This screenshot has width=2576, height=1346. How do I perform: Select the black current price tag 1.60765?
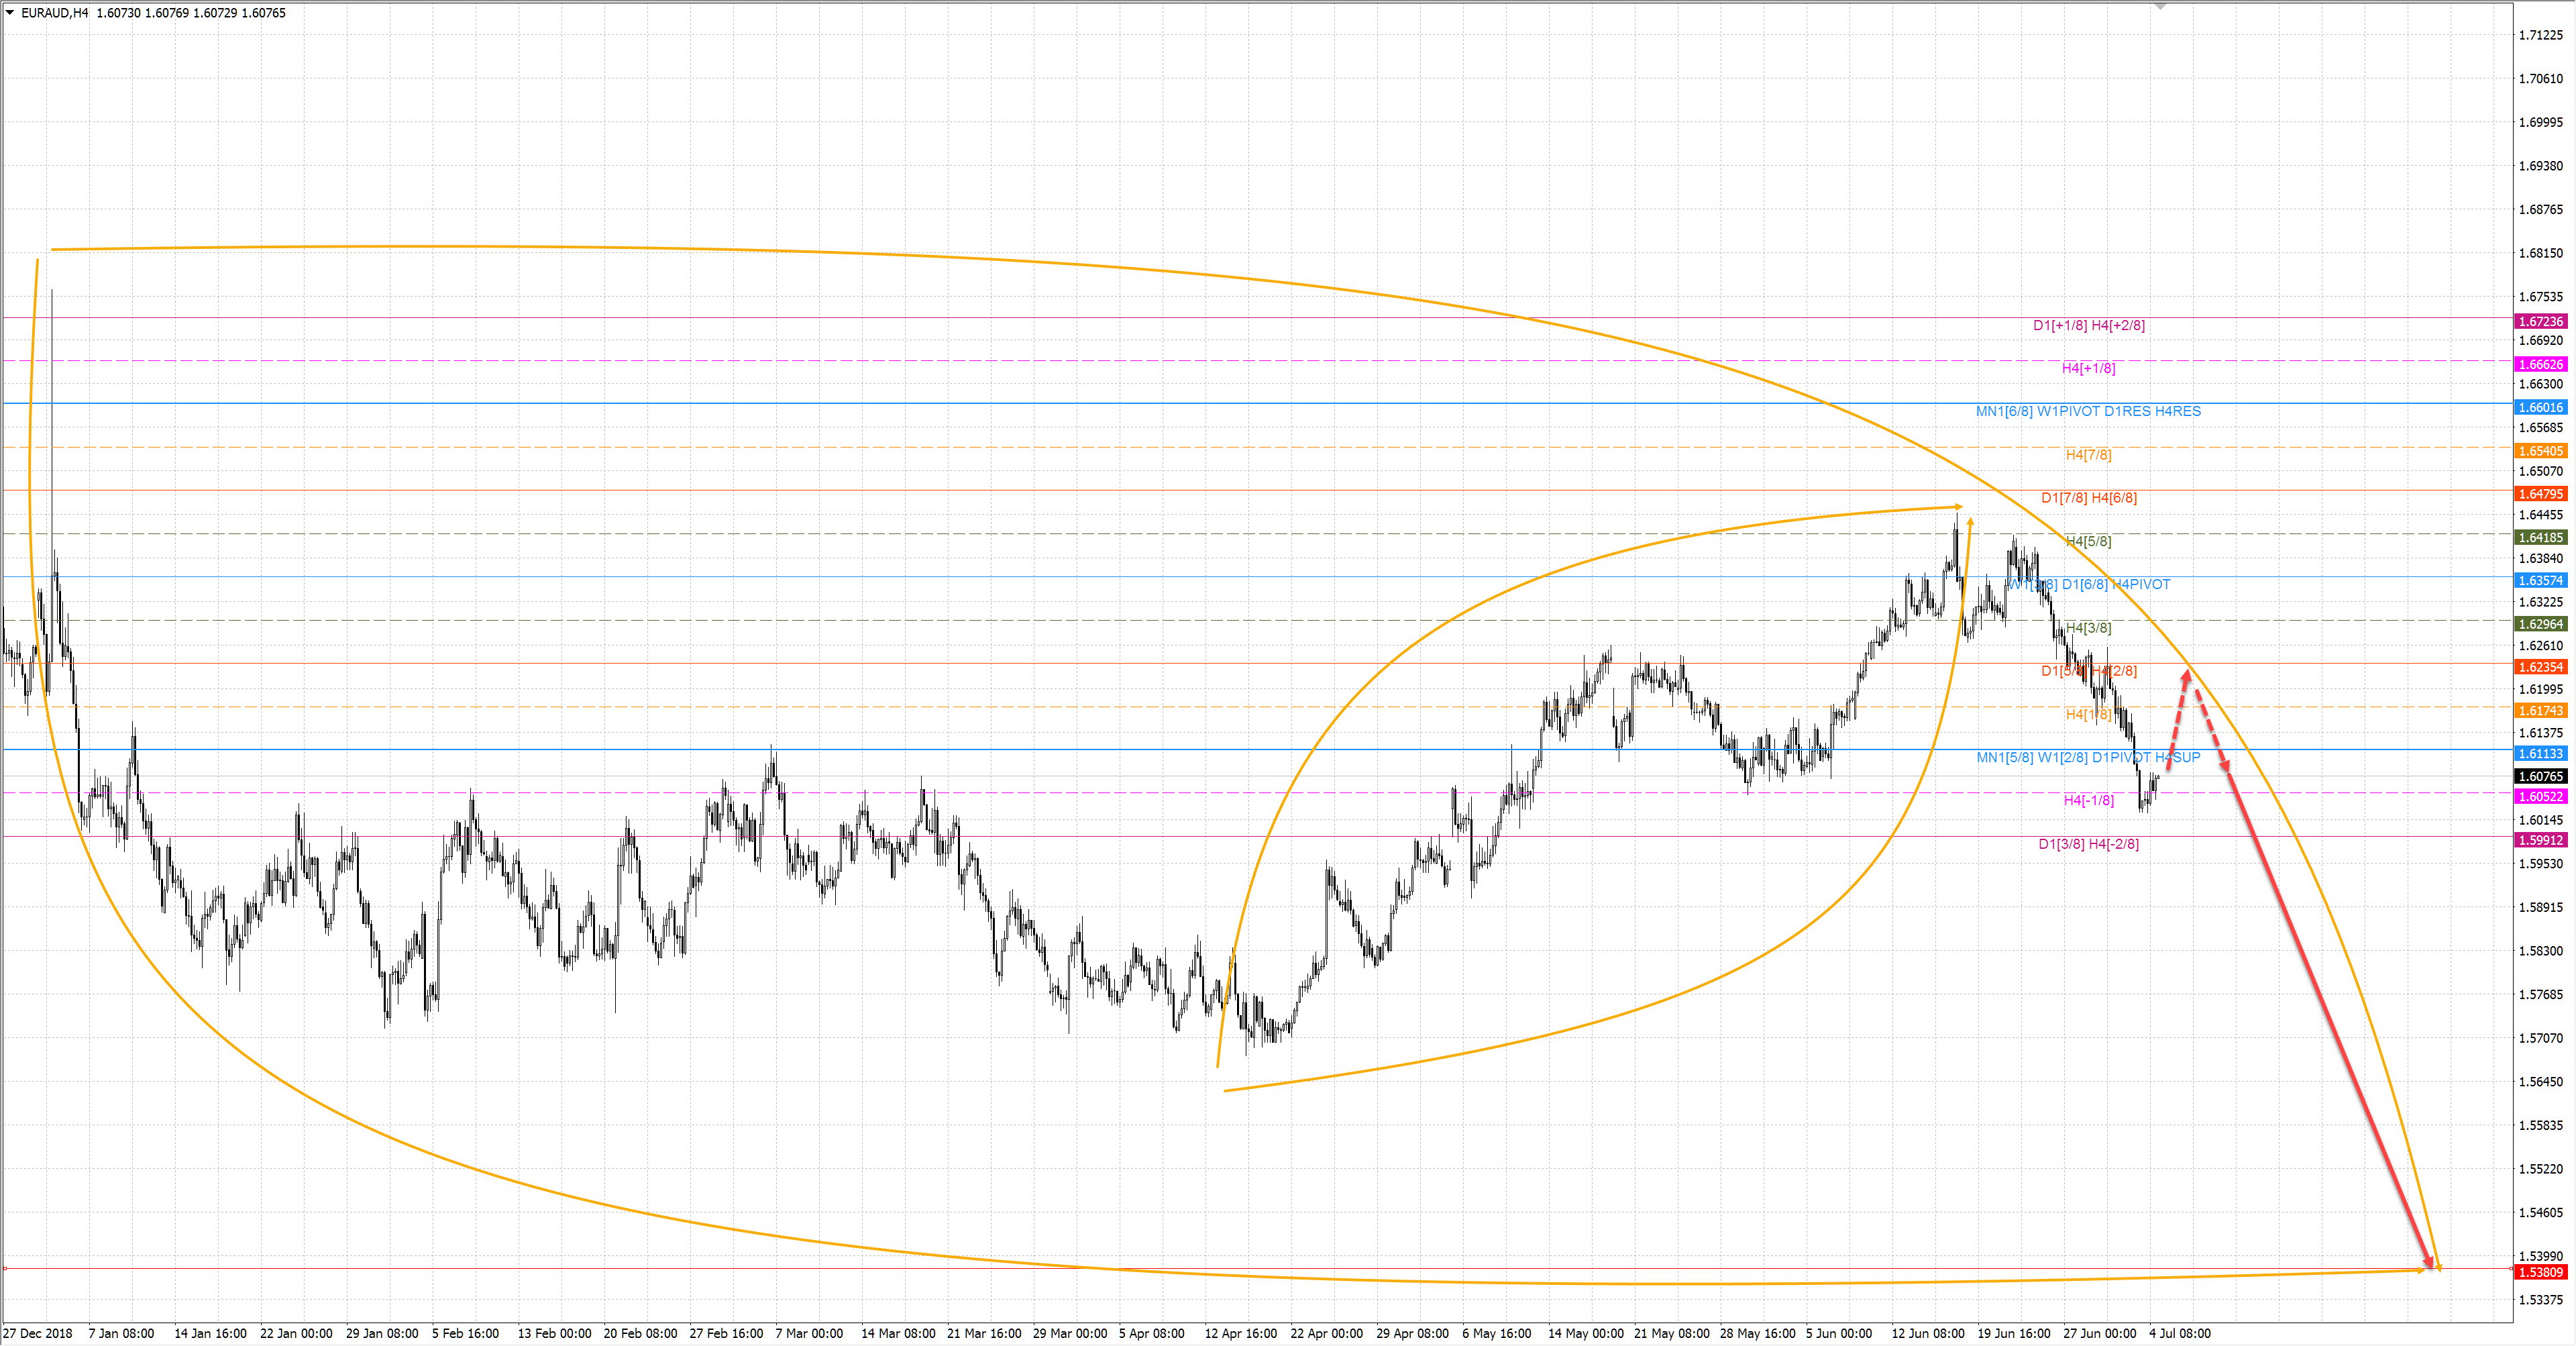pyautogui.click(x=2540, y=776)
